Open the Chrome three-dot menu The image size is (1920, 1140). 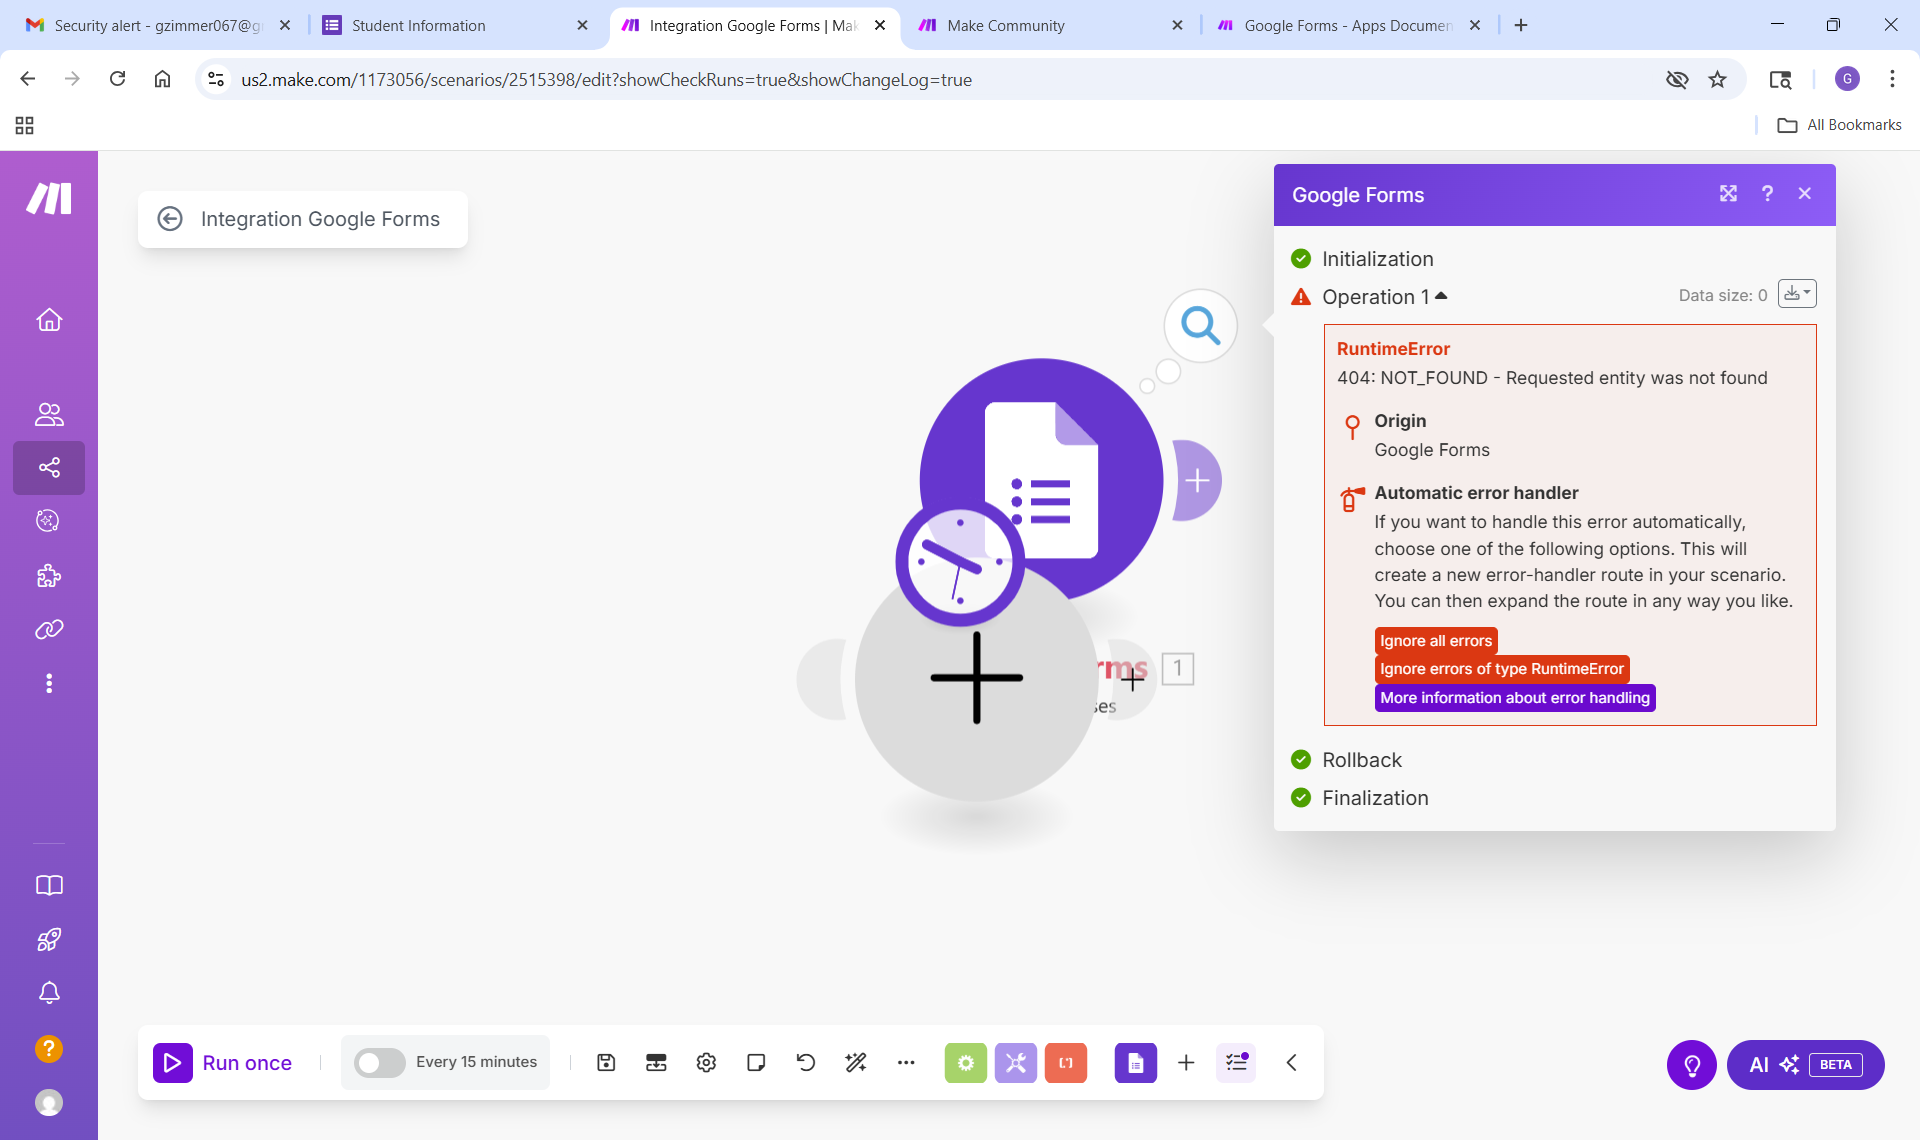pos(1892,79)
